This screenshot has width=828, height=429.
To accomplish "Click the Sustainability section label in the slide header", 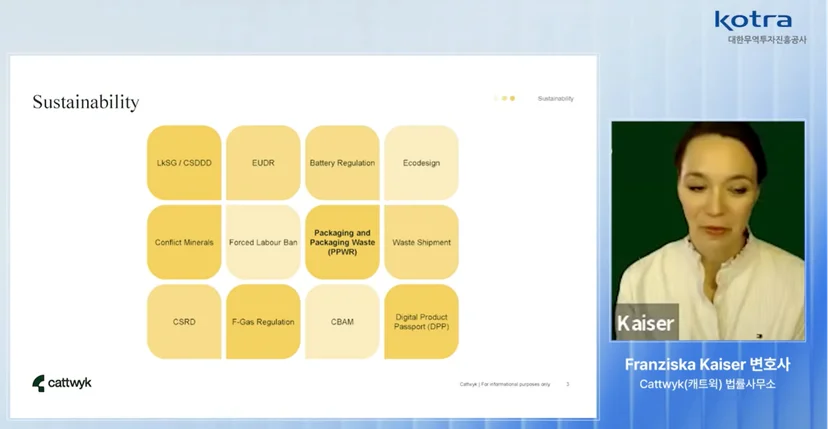I will pyautogui.click(x=556, y=98).
